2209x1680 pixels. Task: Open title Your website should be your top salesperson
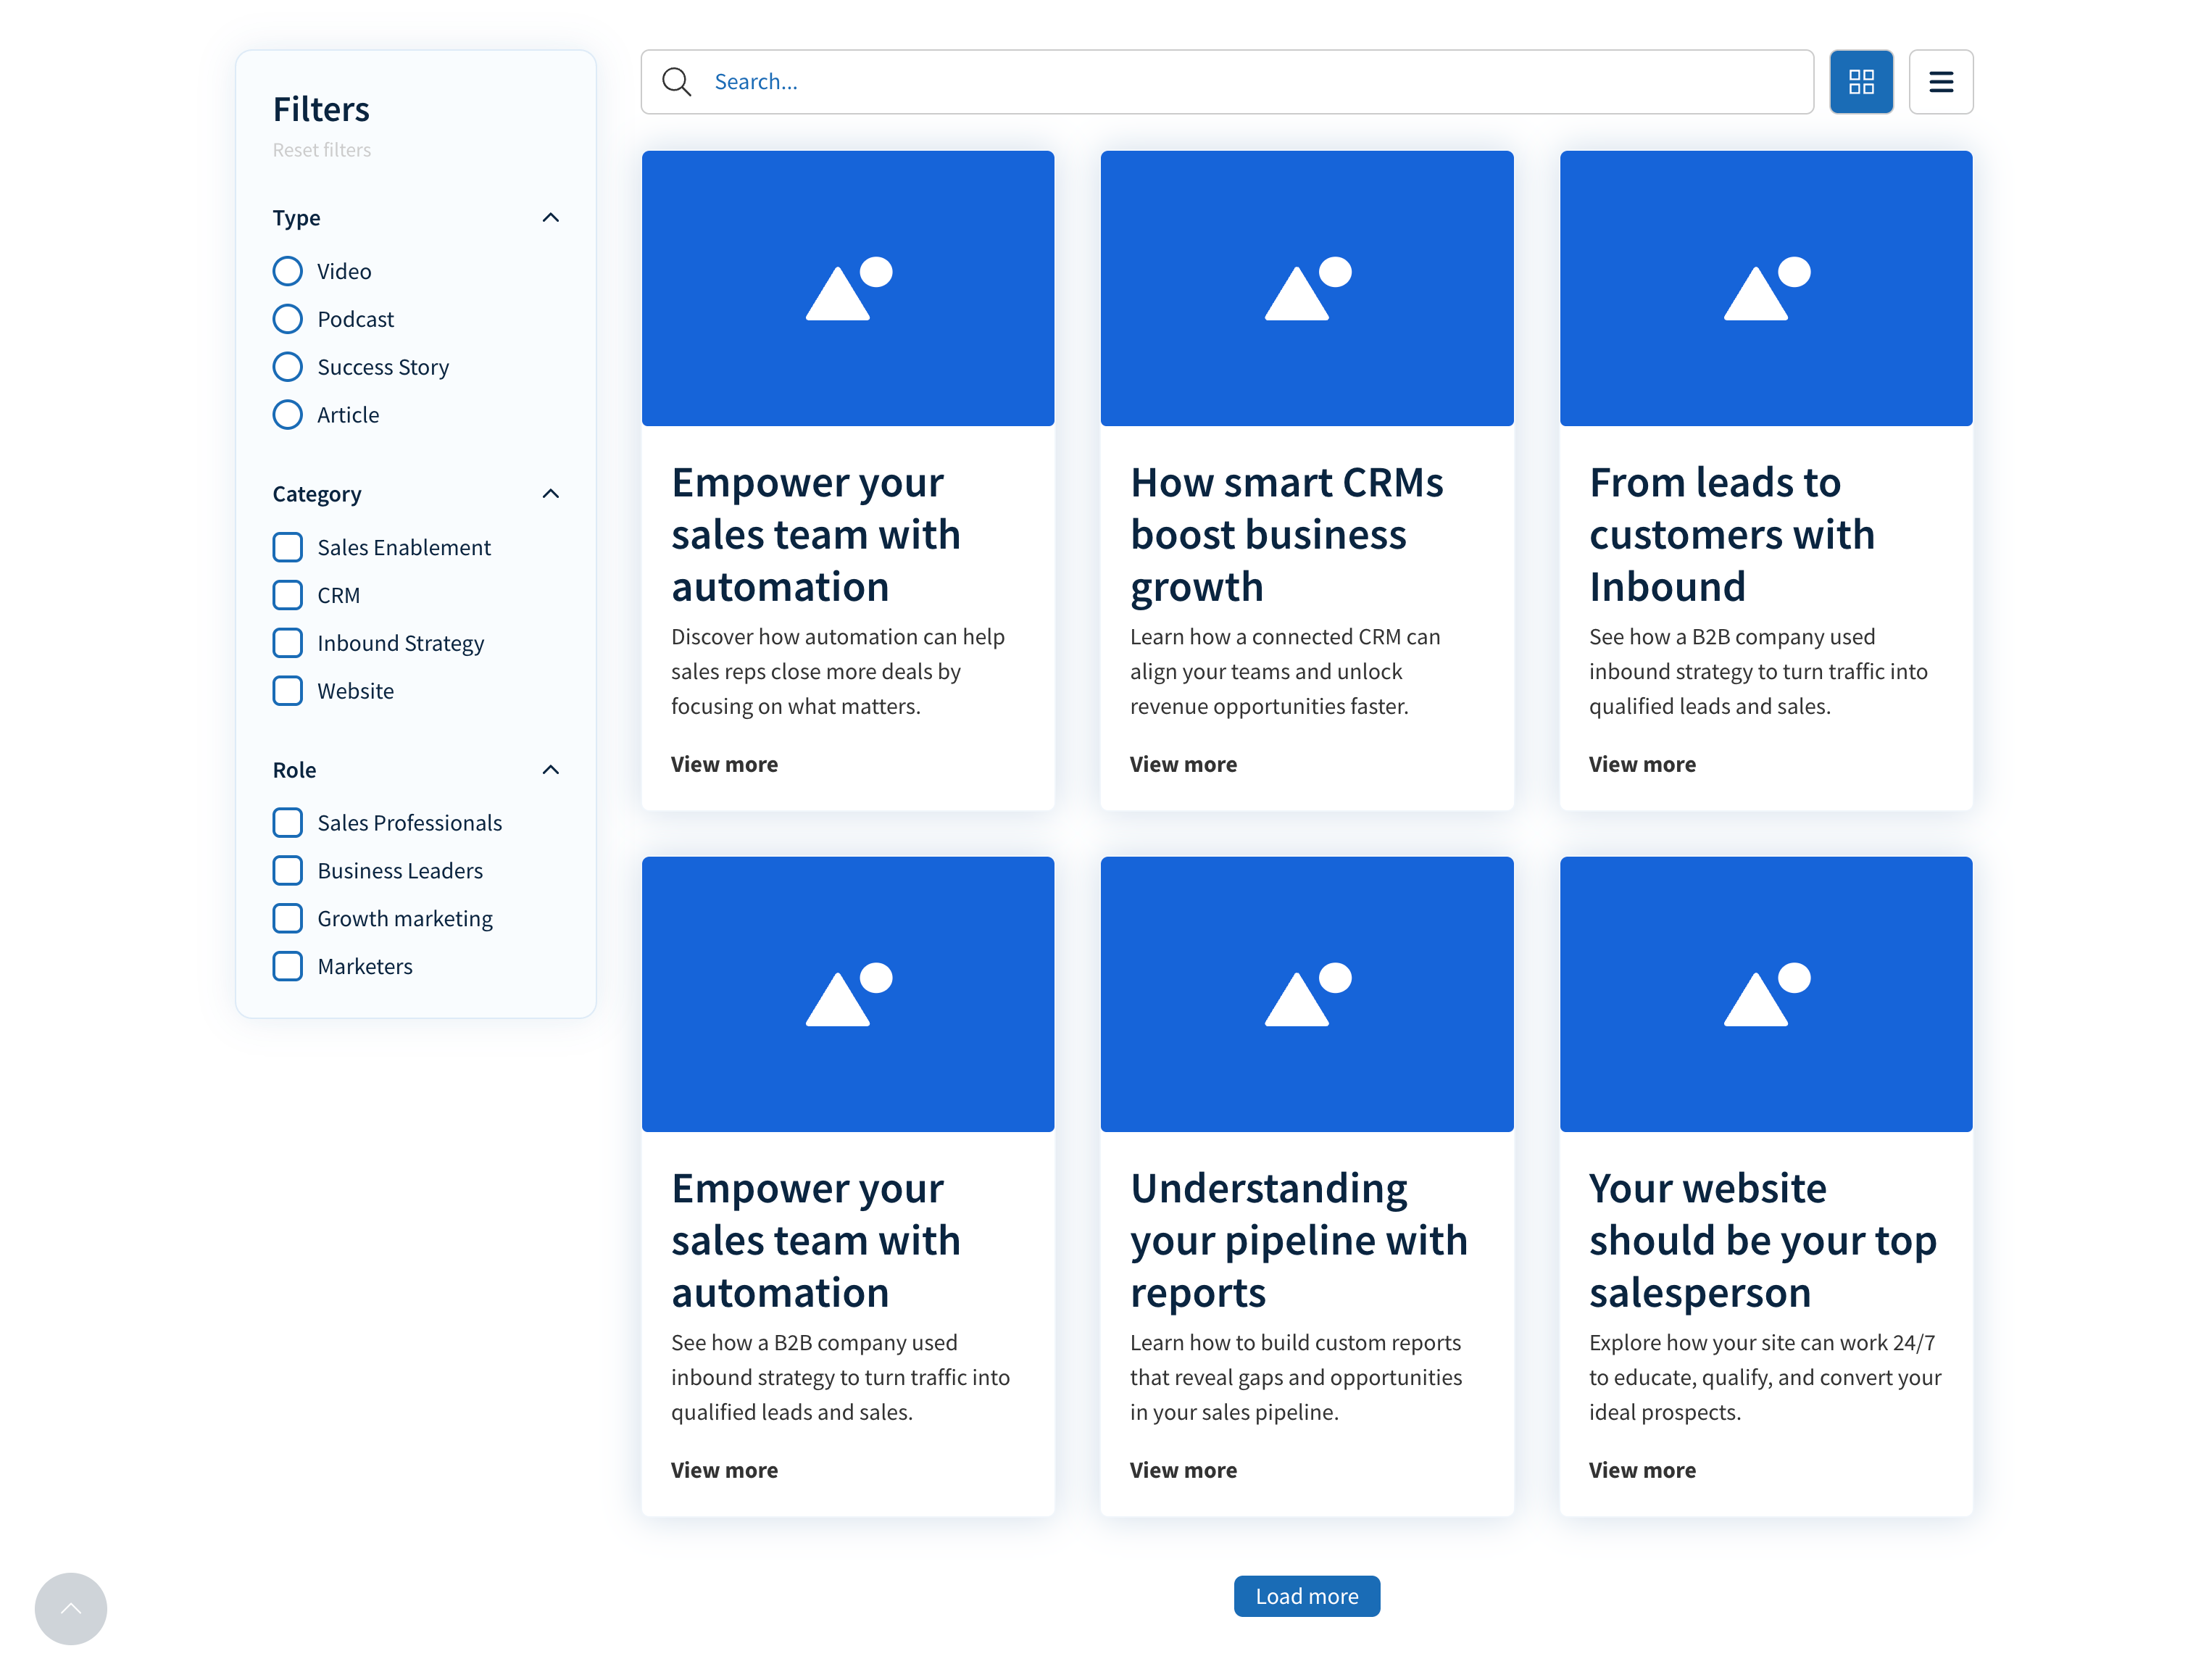[1762, 1241]
